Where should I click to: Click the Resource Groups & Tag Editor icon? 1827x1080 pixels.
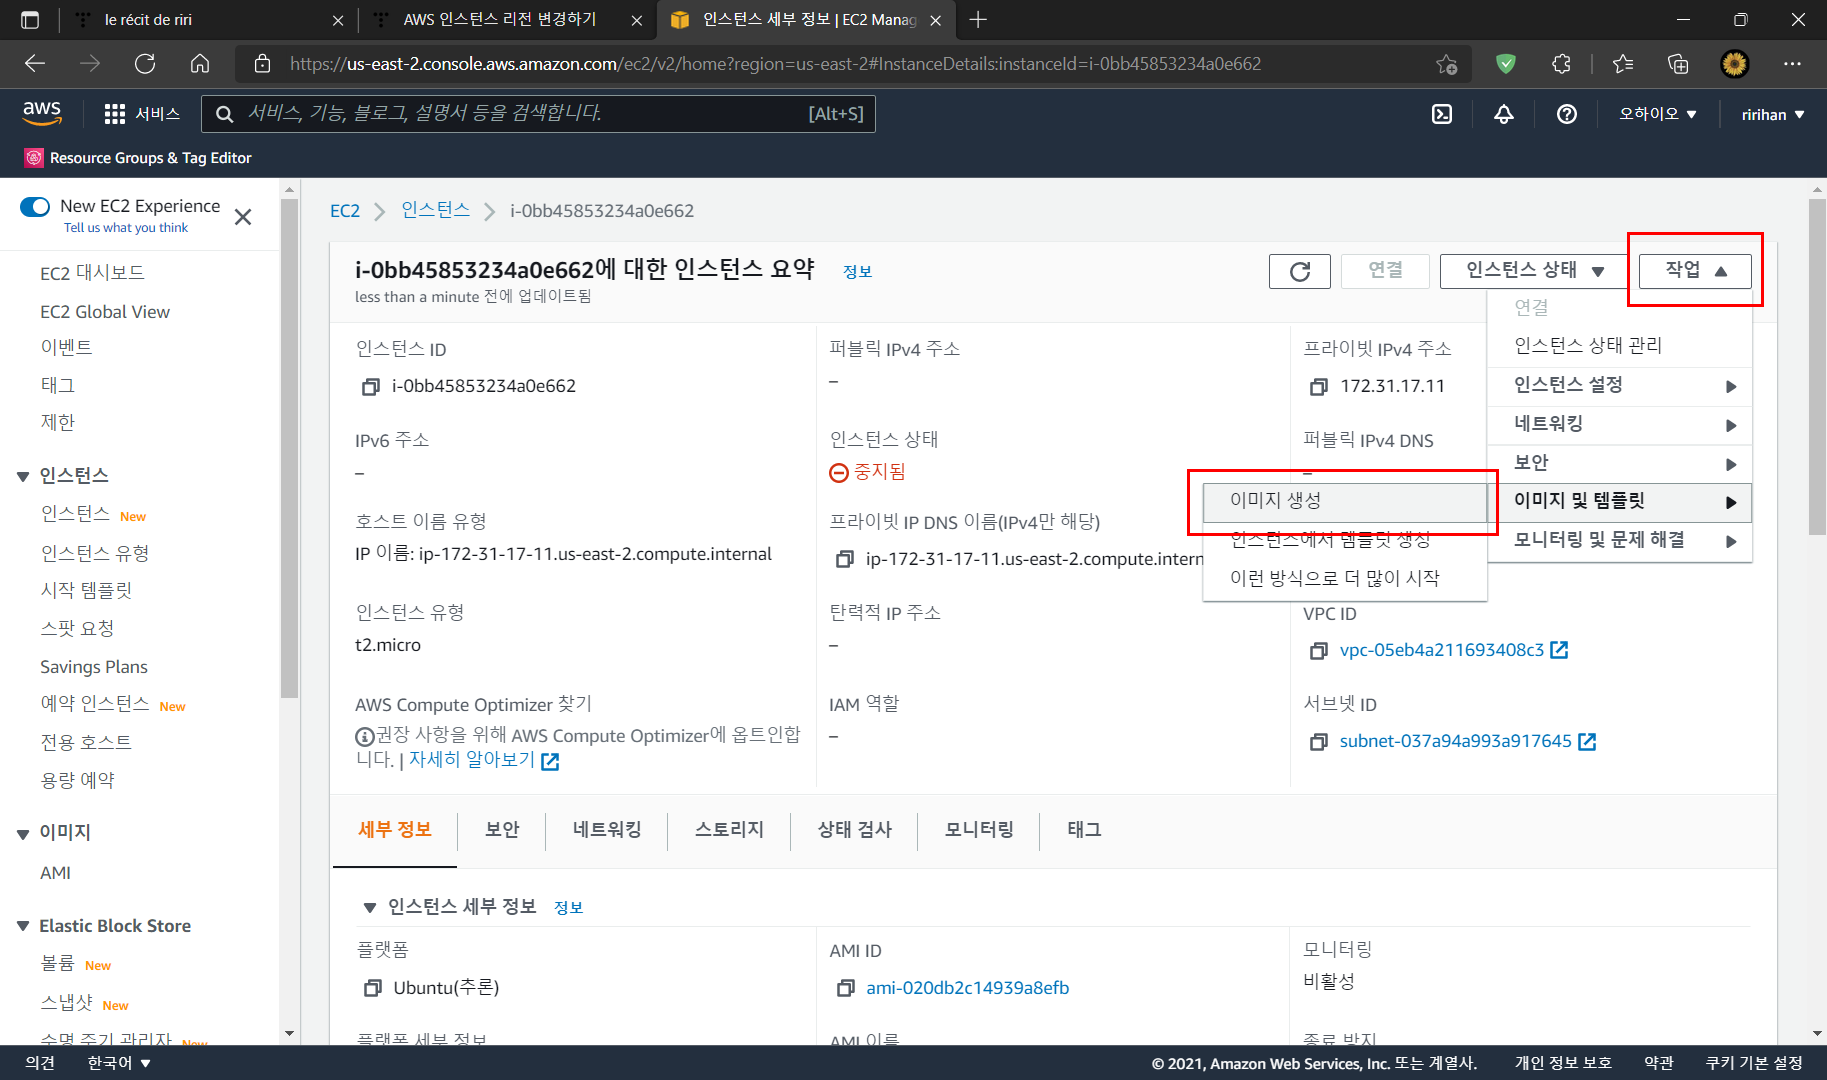[34, 158]
